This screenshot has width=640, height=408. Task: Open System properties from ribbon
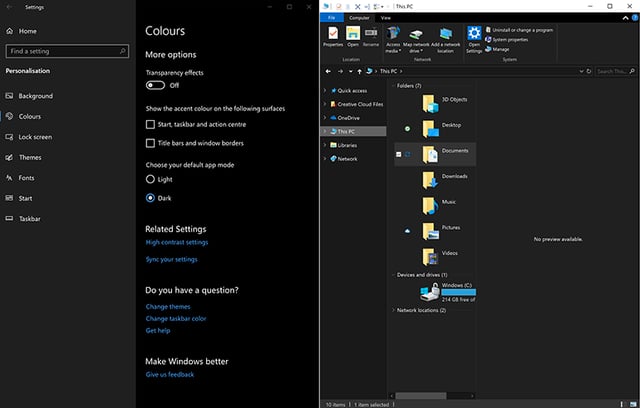pyautogui.click(x=506, y=40)
